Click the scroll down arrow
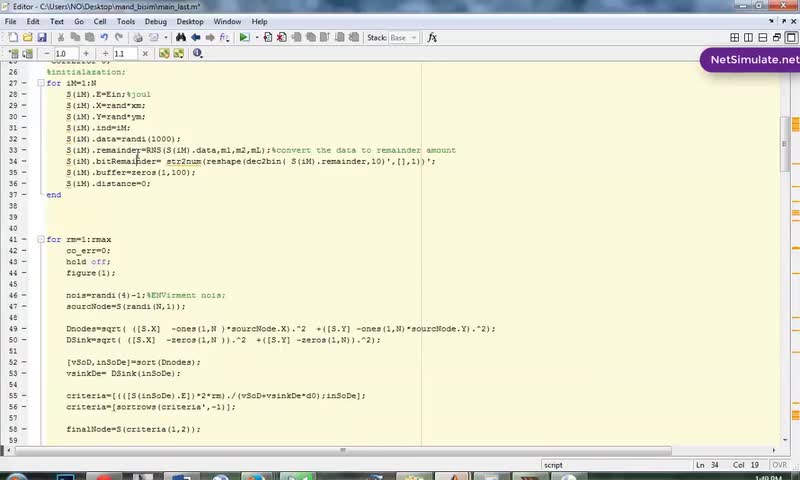The width and height of the screenshot is (800, 480). [784, 440]
